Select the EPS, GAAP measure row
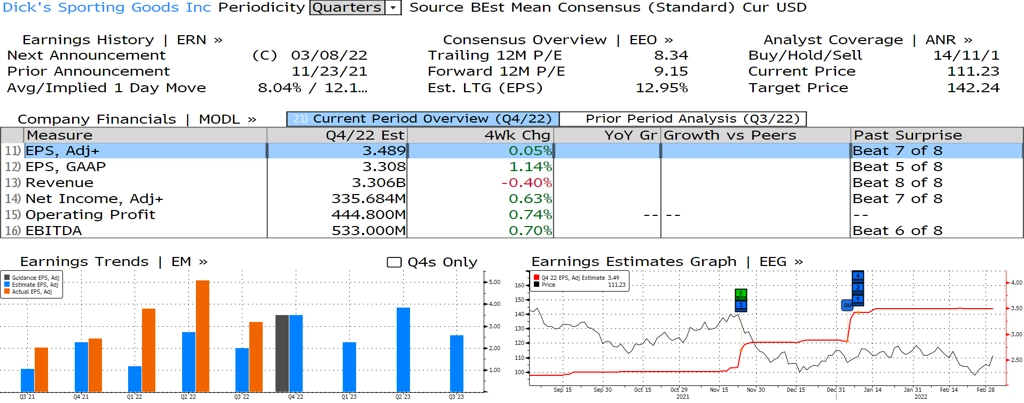Image resolution: width=1024 pixels, height=403 pixels. pyautogui.click(x=512, y=167)
